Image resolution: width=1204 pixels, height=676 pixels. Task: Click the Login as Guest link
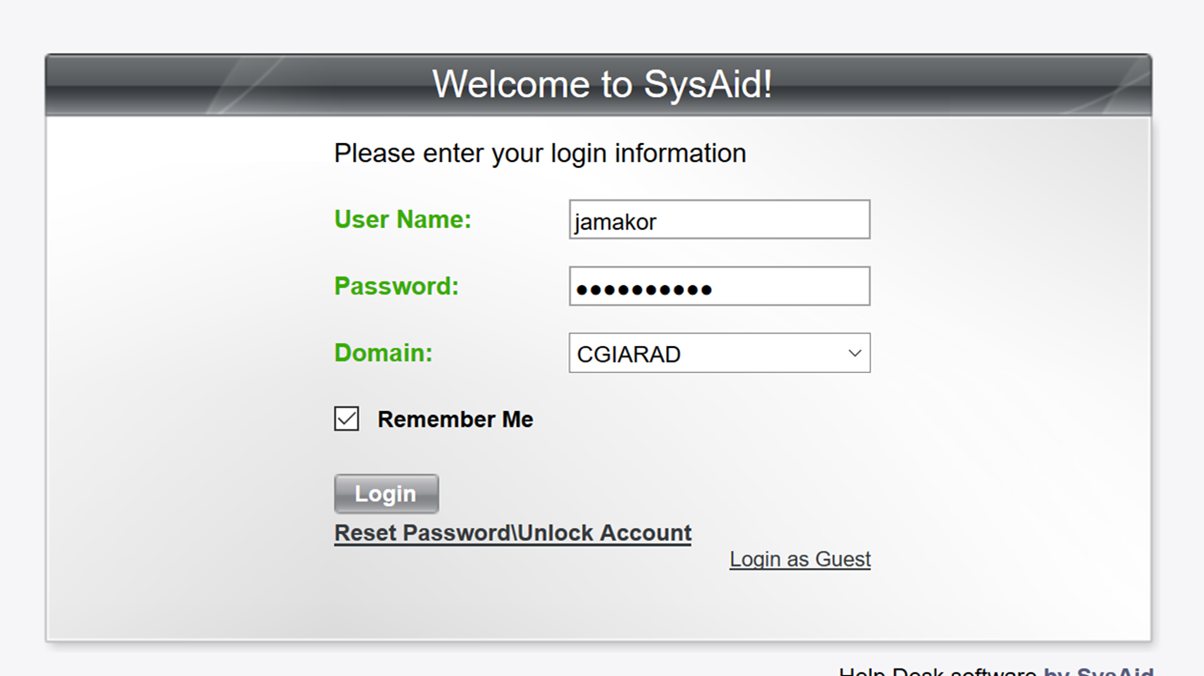799,559
